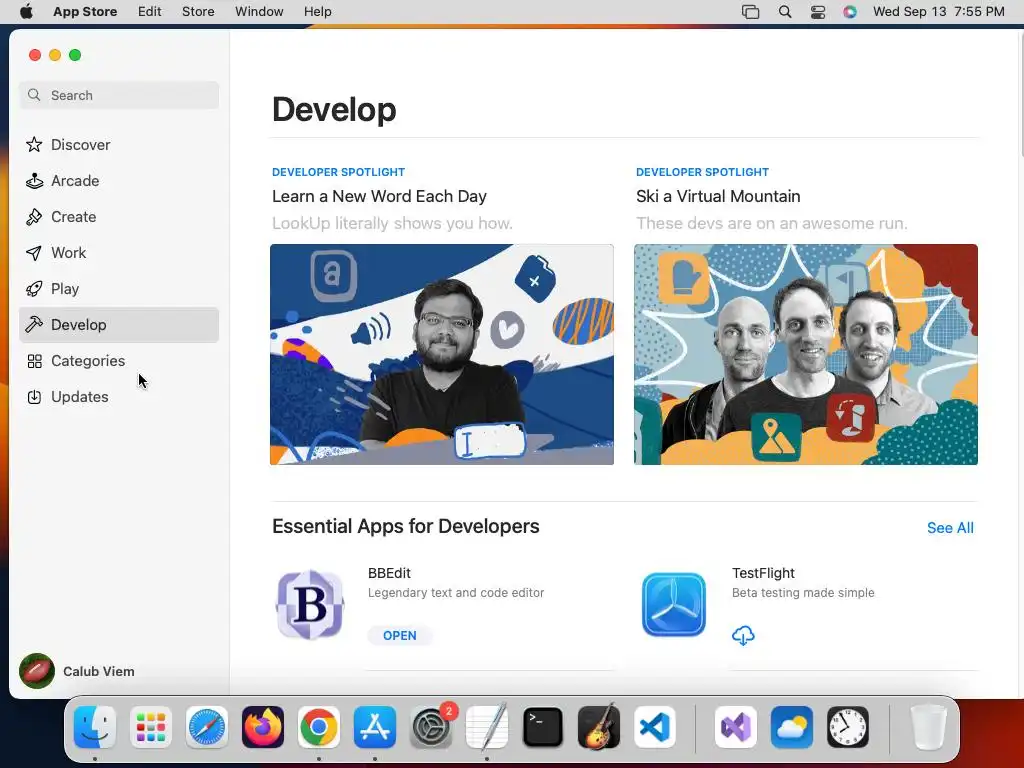The image size is (1024, 768).
Task: Click the TestFlight app icon
Action: pyautogui.click(x=674, y=605)
